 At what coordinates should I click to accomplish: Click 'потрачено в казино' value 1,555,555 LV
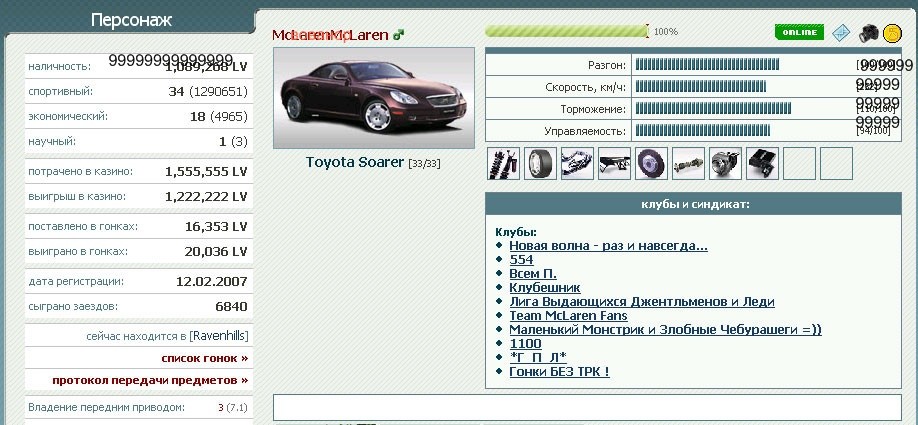206,172
